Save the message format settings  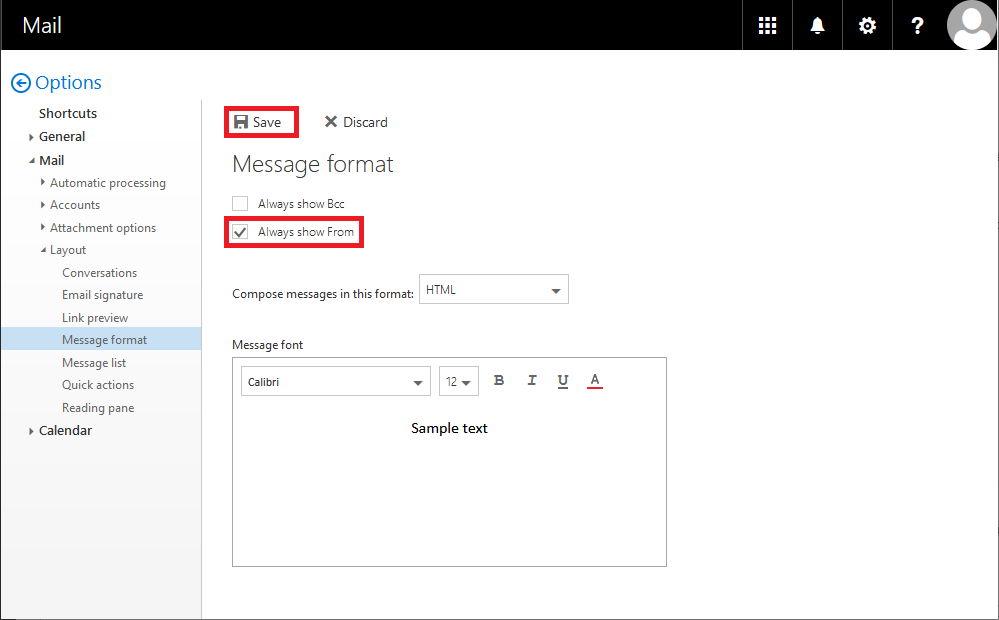[x=261, y=121]
